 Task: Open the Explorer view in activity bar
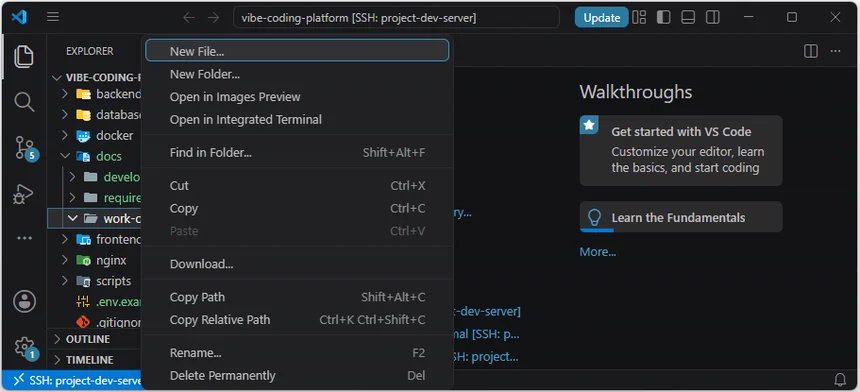click(24, 56)
